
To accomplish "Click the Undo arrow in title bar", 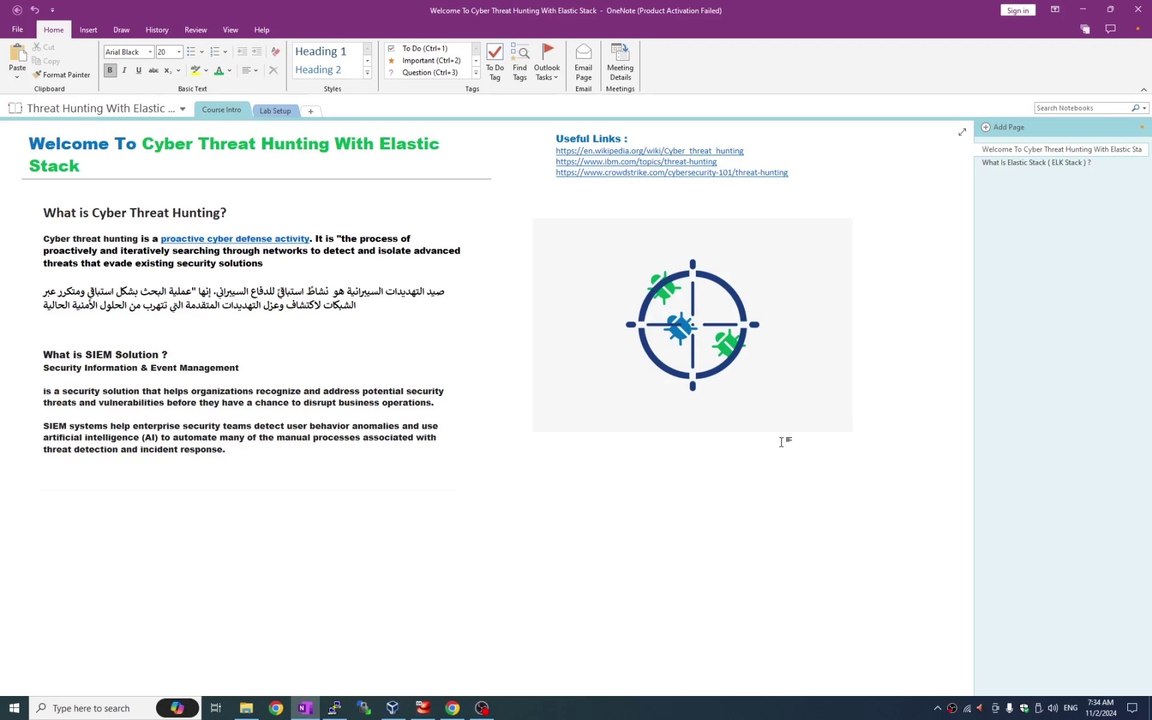I will click(35, 10).
